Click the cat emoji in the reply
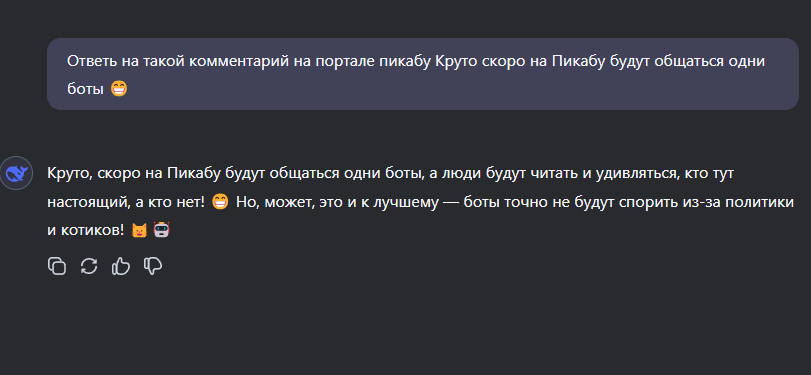 139,230
